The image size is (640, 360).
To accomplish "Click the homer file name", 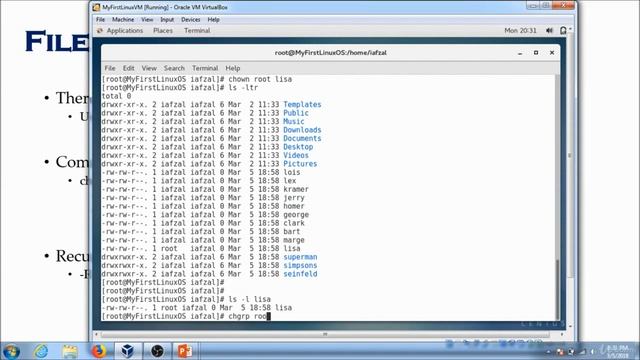I will coord(293,206).
